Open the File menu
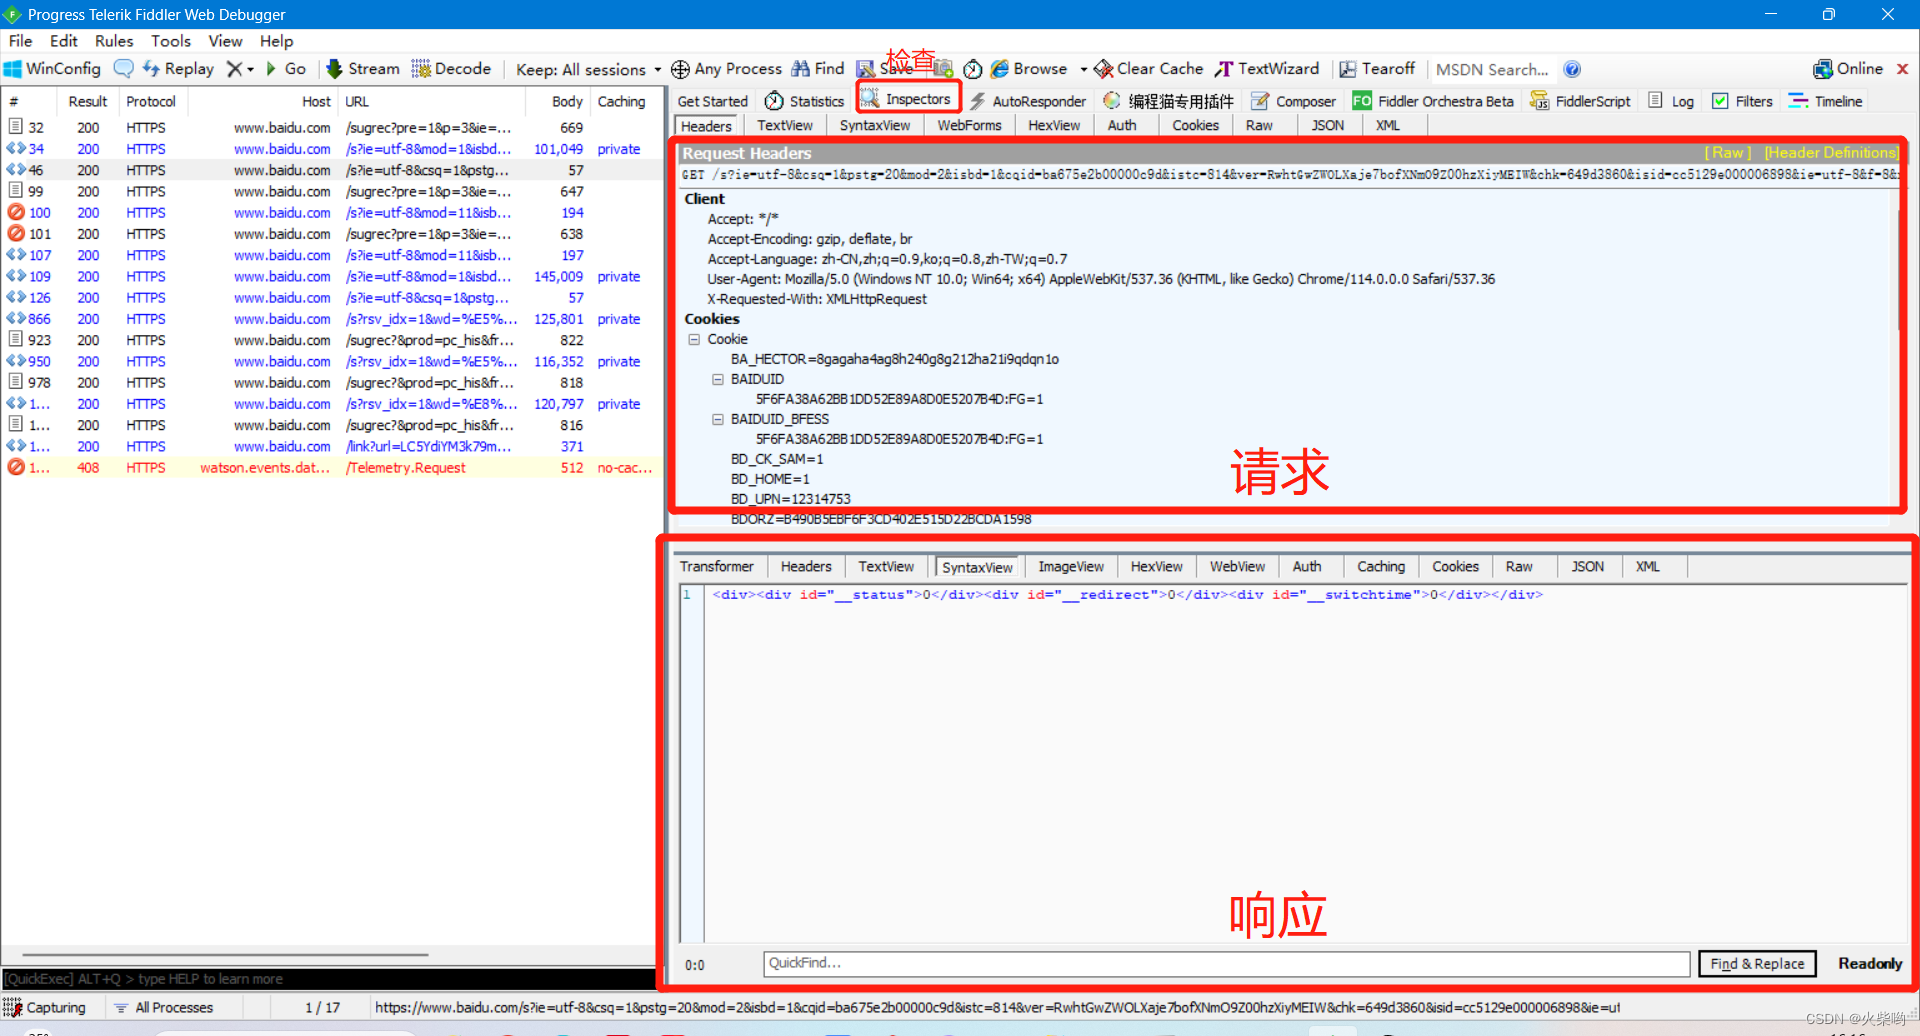This screenshot has height=1036, width=1920. coord(20,41)
